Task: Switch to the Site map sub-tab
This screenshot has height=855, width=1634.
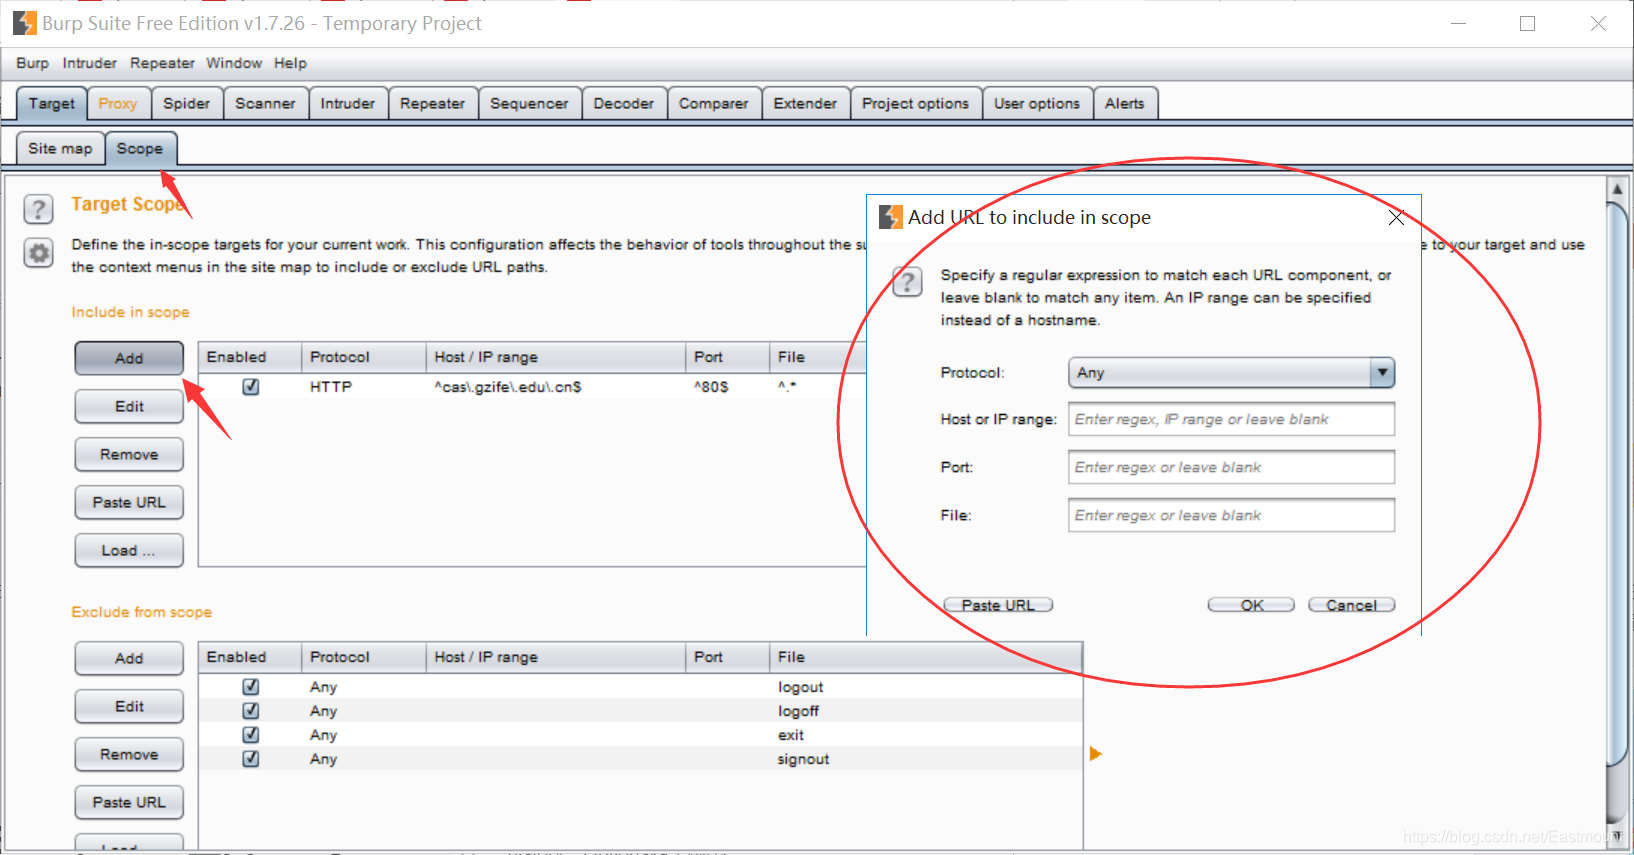Action: pyautogui.click(x=60, y=148)
